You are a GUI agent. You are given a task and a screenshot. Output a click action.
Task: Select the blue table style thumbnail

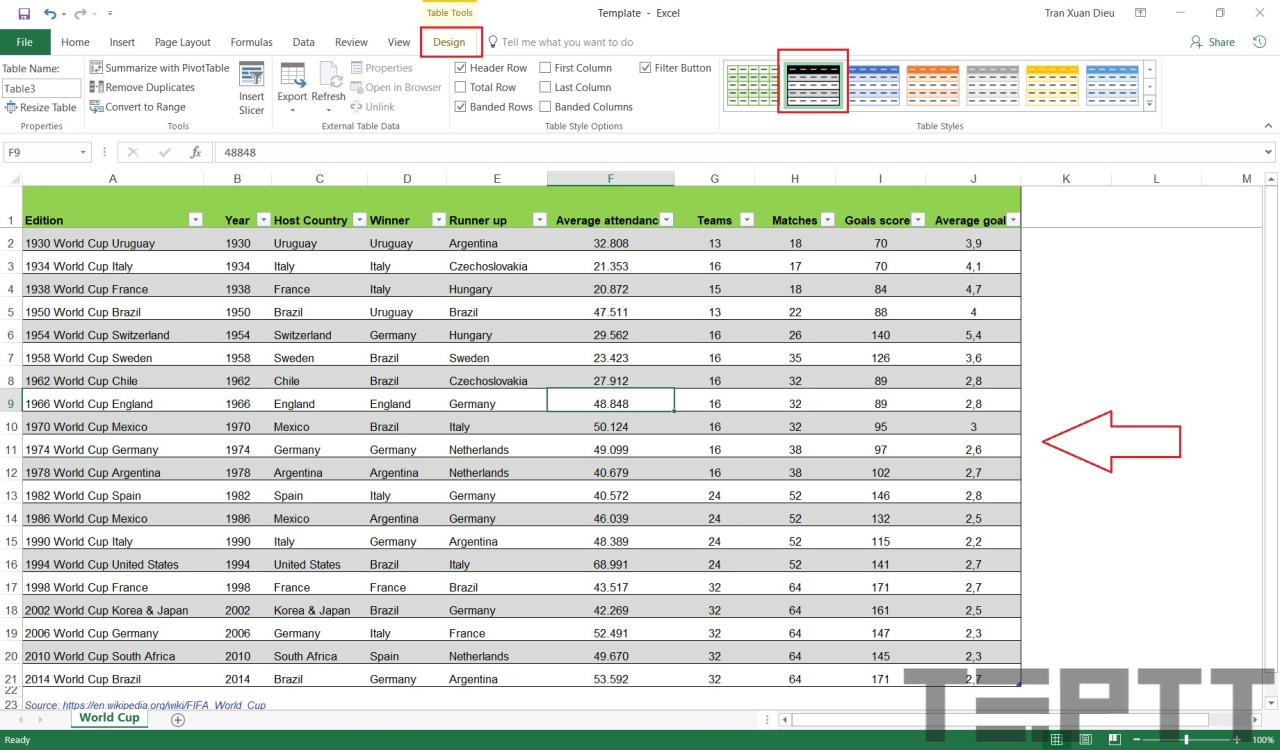(873, 85)
